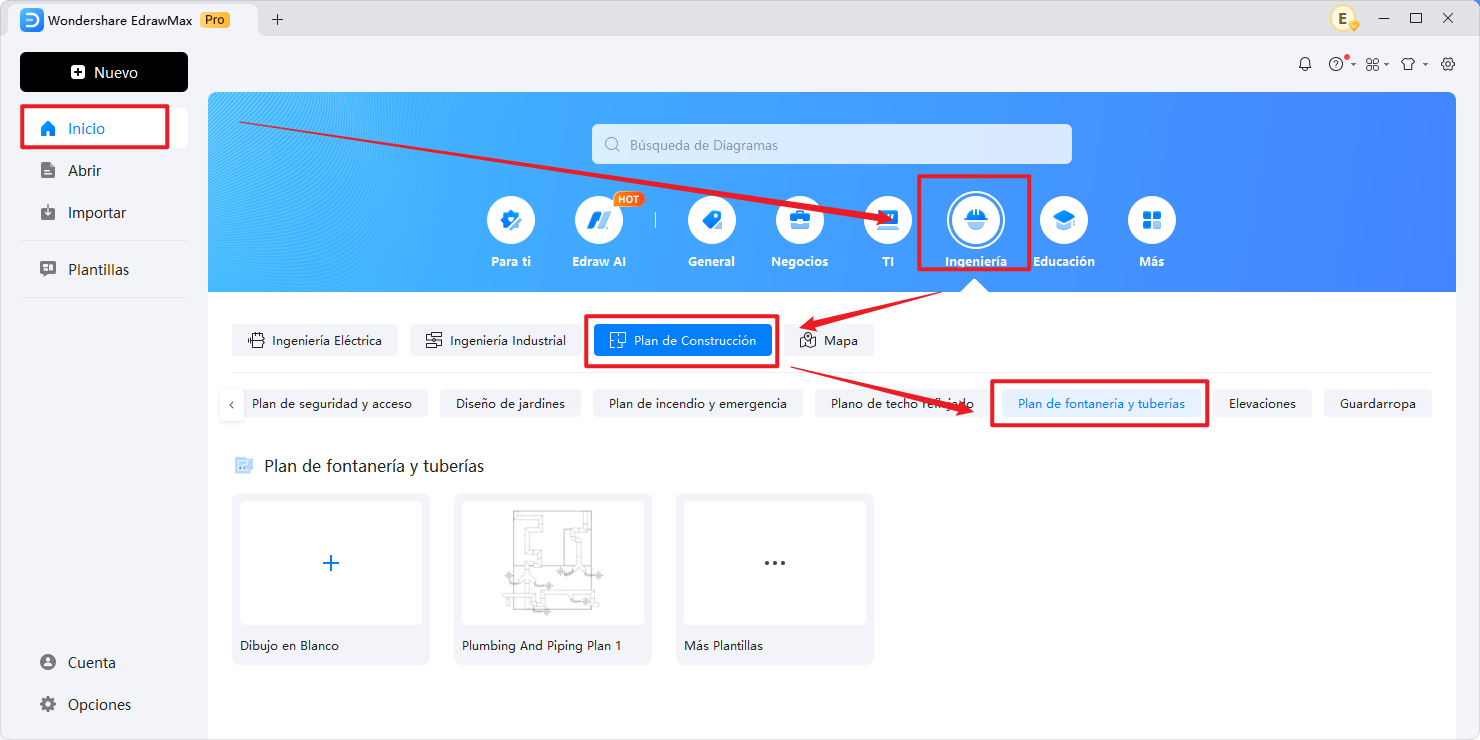Click the notification bell icon

[x=1305, y=64]
